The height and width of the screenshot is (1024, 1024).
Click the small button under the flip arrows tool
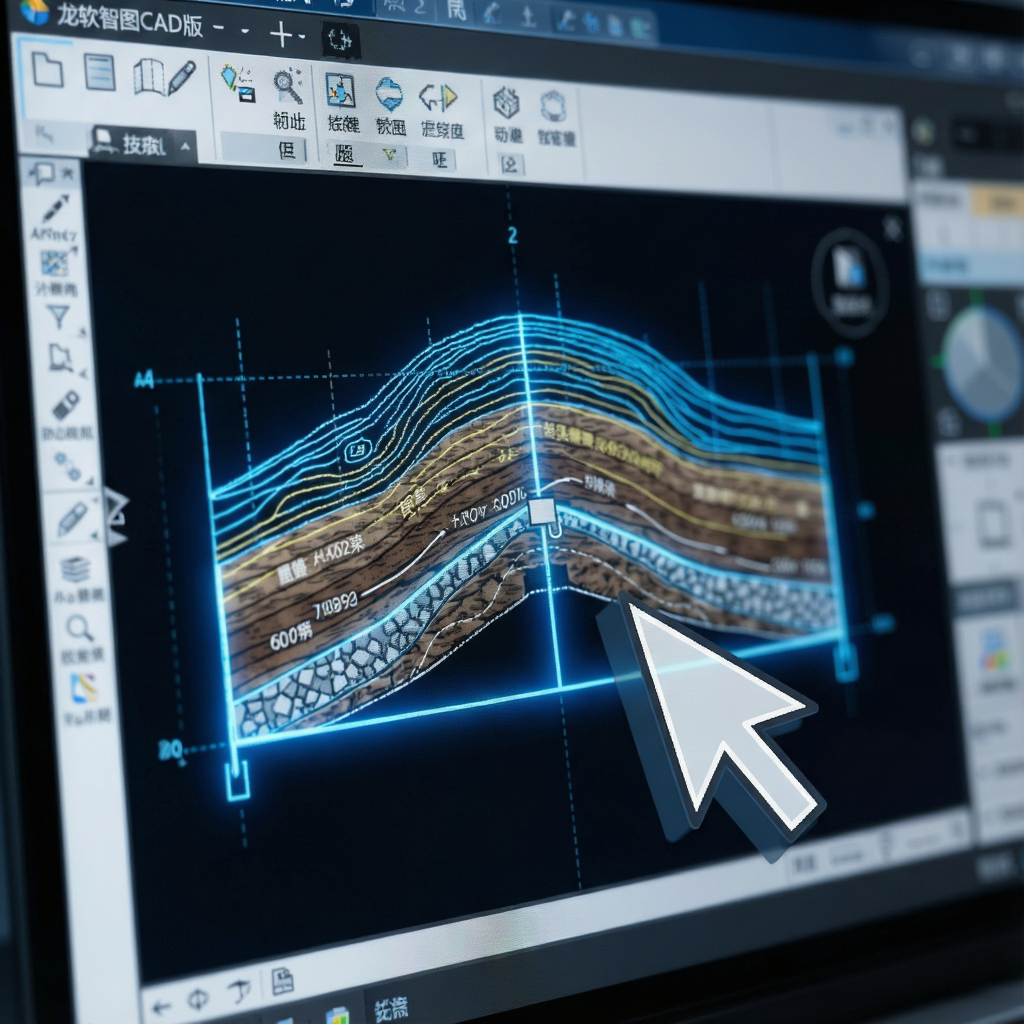tap(440, 160)
